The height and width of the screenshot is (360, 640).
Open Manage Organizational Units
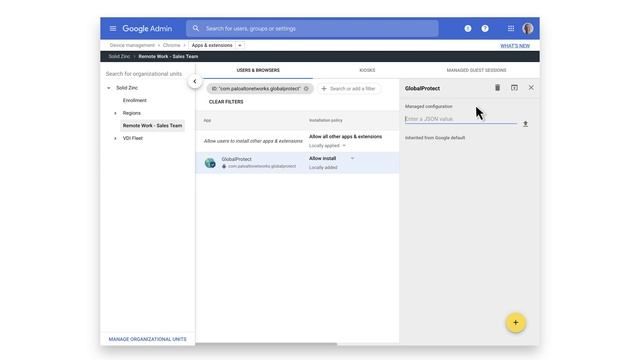click(147, 339)
